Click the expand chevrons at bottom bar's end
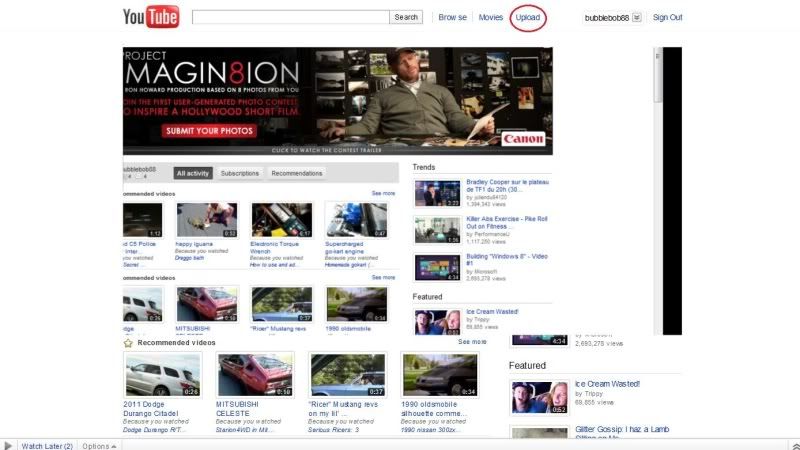Viewport: 800px width, 450px height. pyautogui.click(x=795, y=446)
